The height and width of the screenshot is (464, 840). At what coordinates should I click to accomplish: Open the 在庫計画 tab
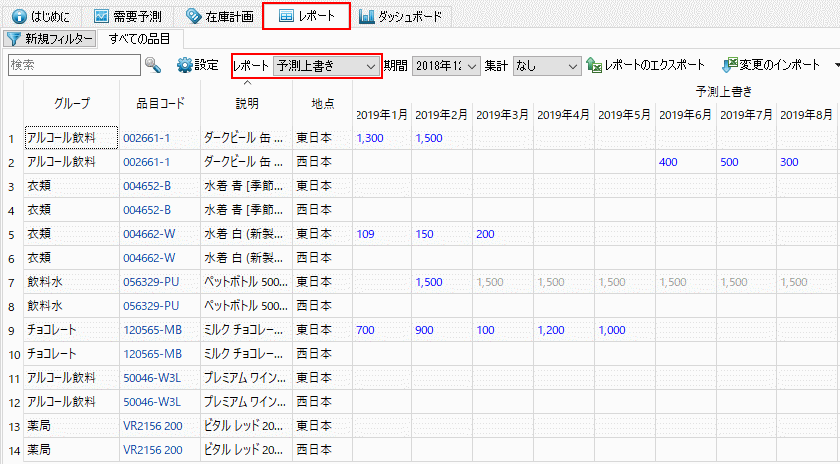pyautogui.click(x=219, y=16)
